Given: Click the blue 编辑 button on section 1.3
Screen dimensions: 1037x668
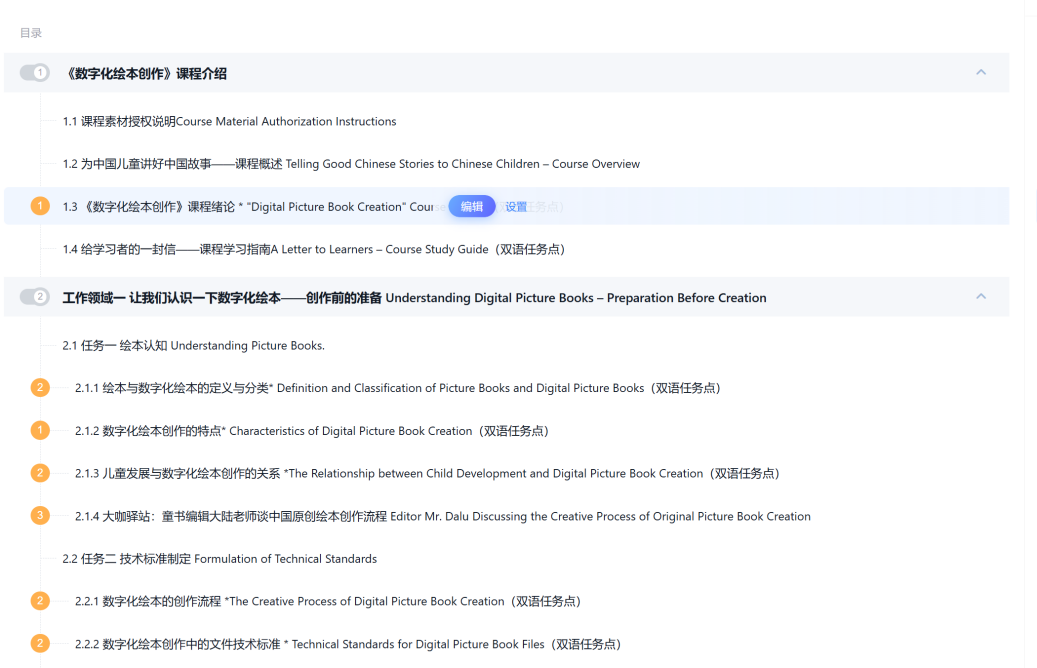Looking at the screenshot, I should pos(472,207).
